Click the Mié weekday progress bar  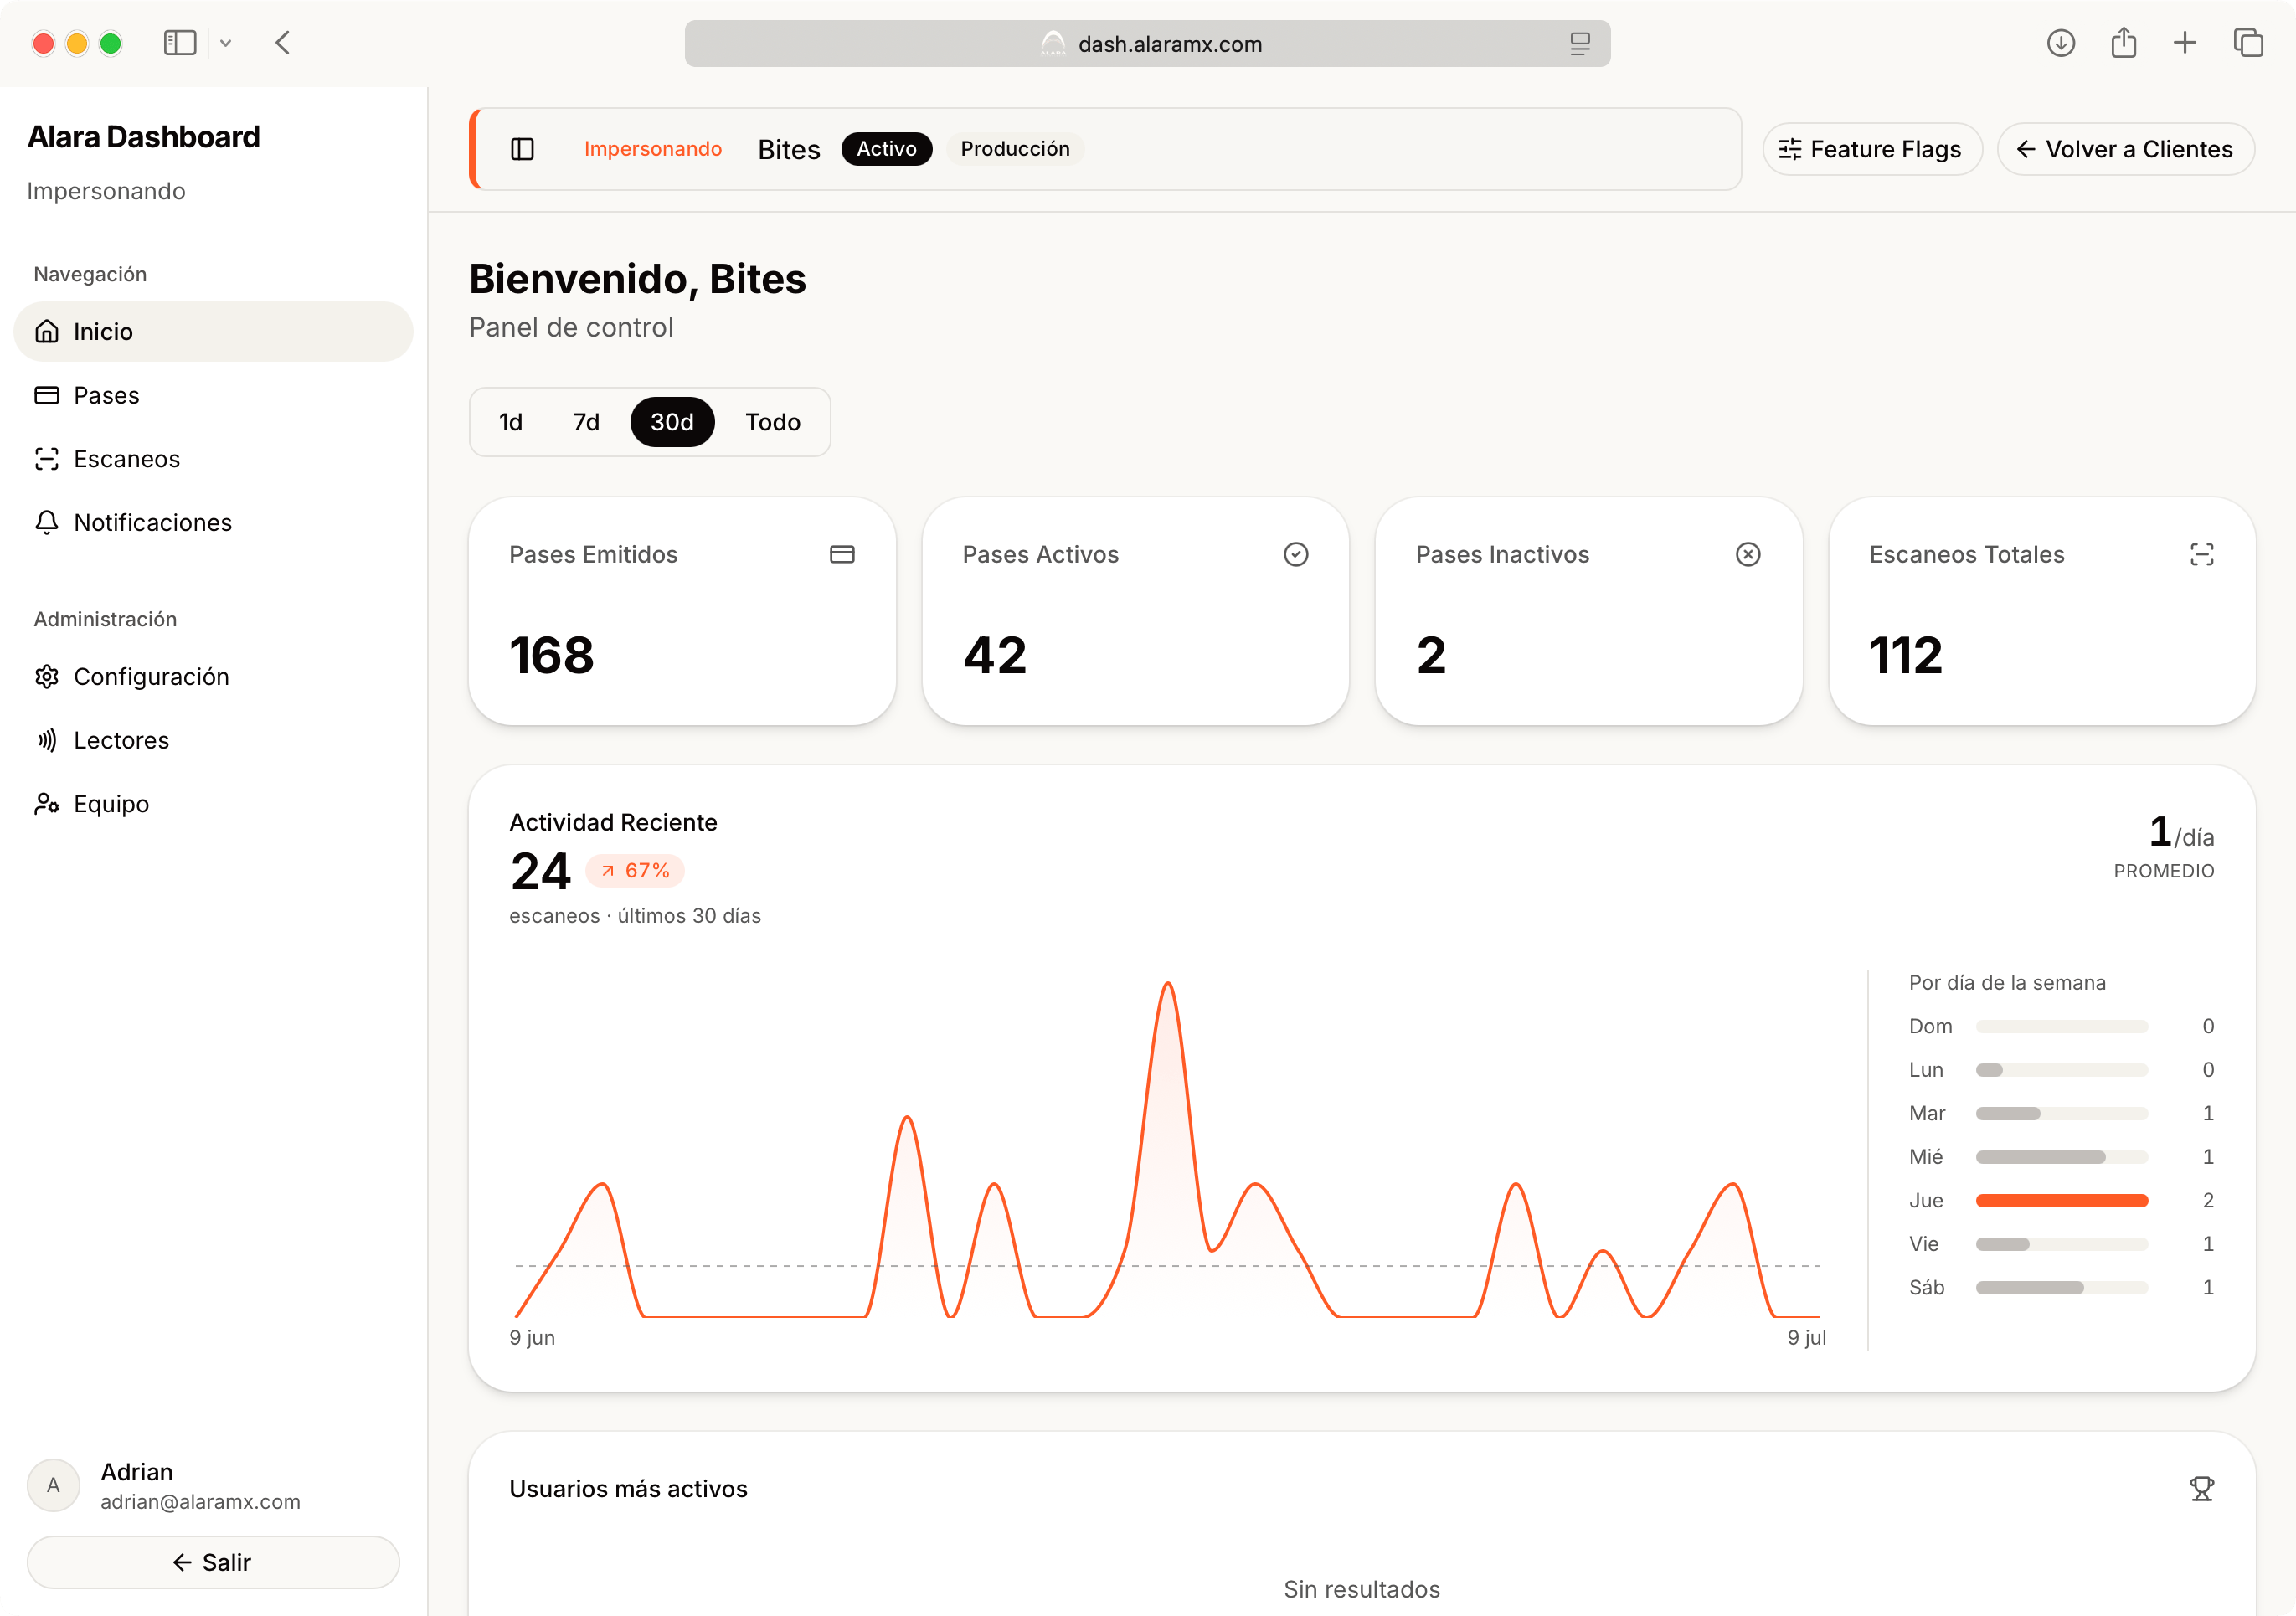2062,1157
